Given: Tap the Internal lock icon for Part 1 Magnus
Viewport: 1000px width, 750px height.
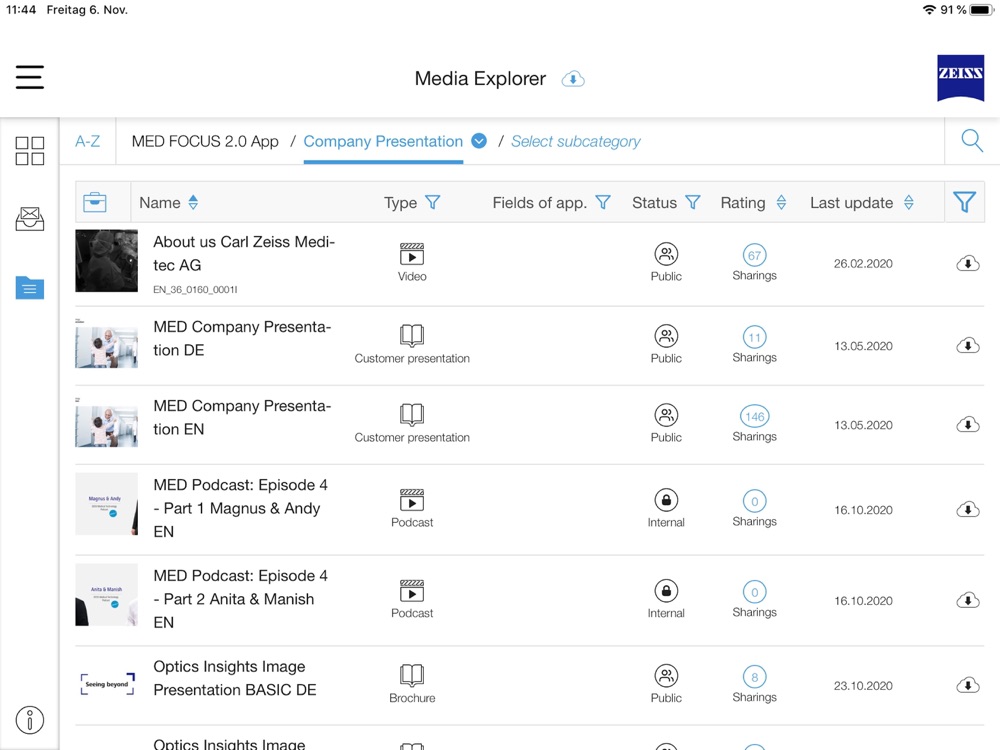Looking at the screenshot, I should coord(666,500).
